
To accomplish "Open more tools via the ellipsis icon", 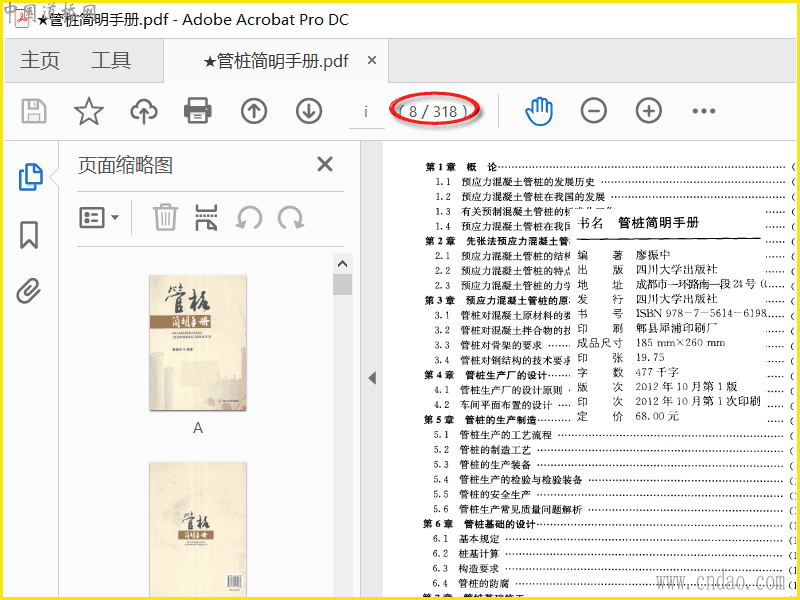I will point(704,111).
